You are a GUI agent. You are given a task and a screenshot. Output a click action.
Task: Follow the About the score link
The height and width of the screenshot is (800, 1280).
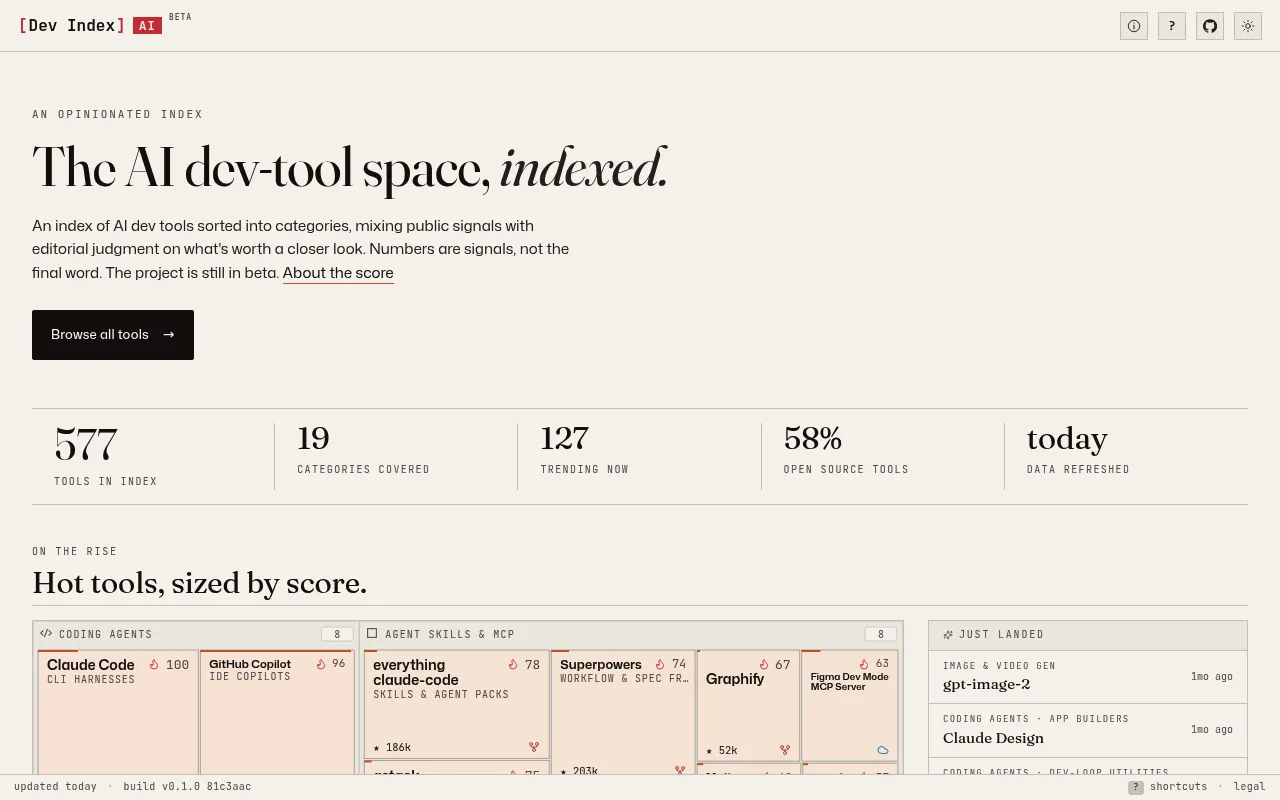click(338, 273)
